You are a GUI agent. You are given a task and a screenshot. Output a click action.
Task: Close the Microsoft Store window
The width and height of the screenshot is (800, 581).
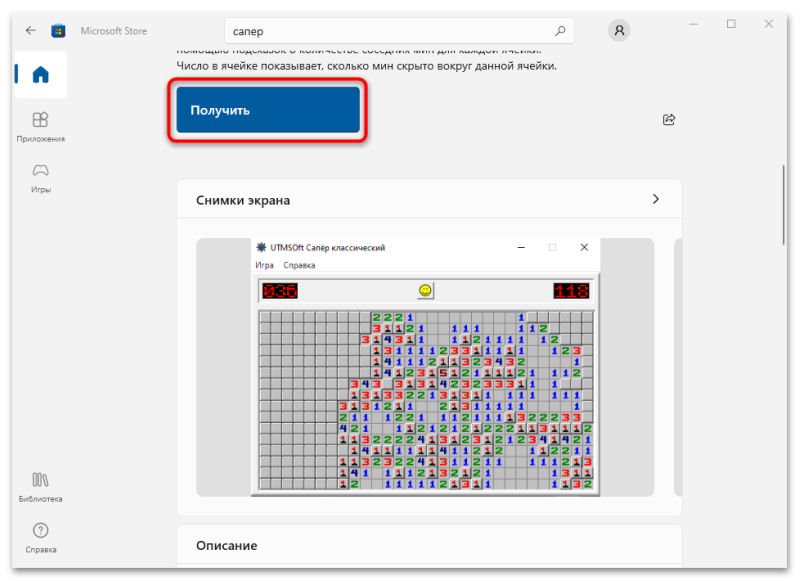pos(769,24)
